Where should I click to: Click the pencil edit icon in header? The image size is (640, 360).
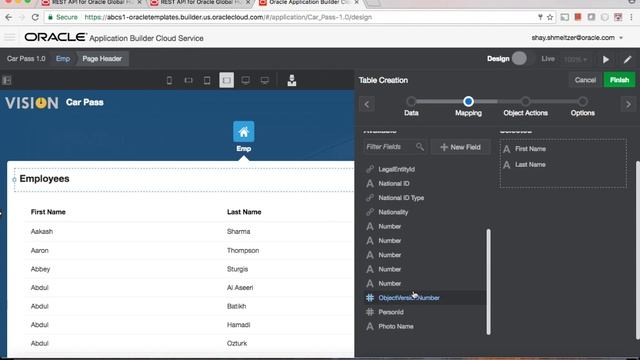point(628,60)
